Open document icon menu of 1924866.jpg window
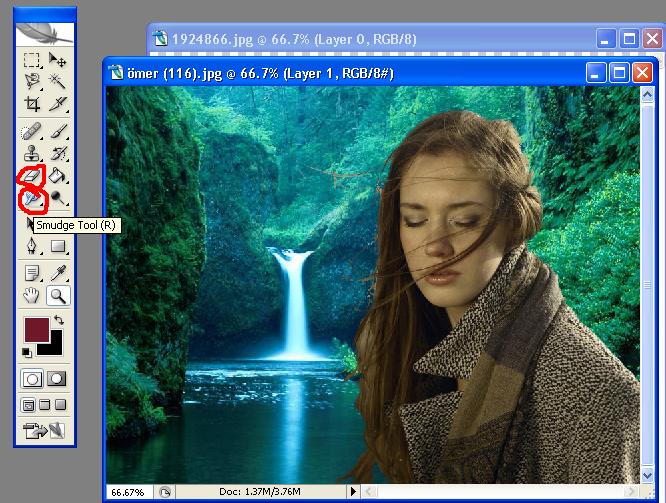666x503 pixels. pos(160,38)
